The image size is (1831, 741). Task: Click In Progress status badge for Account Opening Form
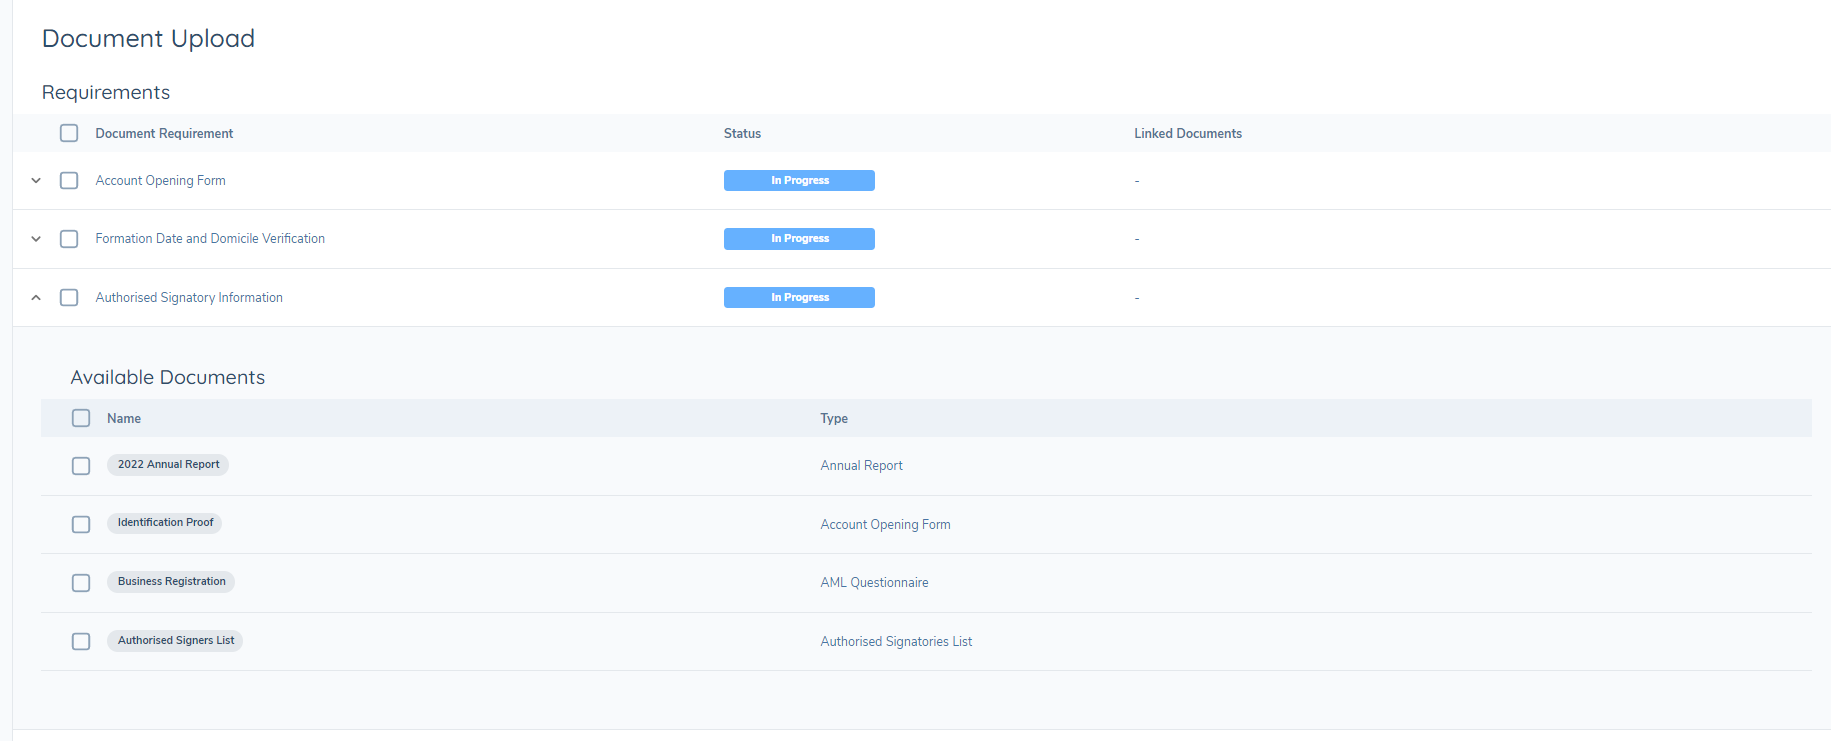click(x=799, y=181)
